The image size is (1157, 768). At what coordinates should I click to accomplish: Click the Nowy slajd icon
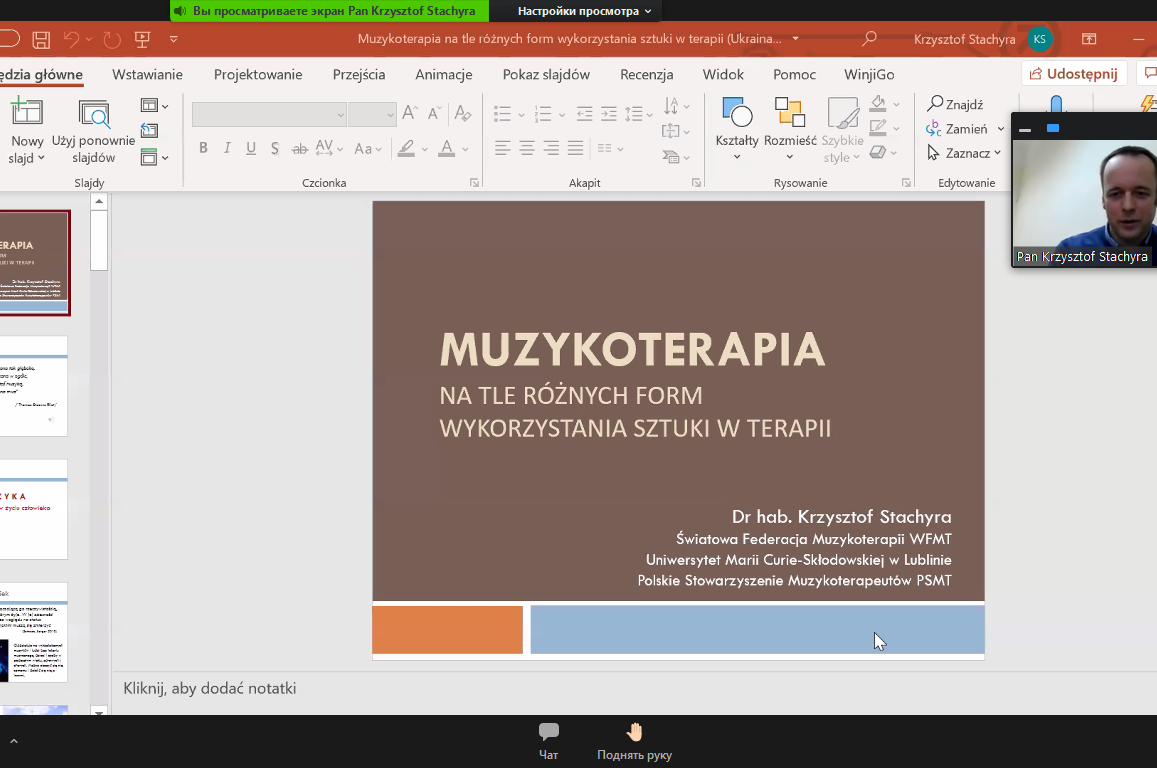coord(27,112)
